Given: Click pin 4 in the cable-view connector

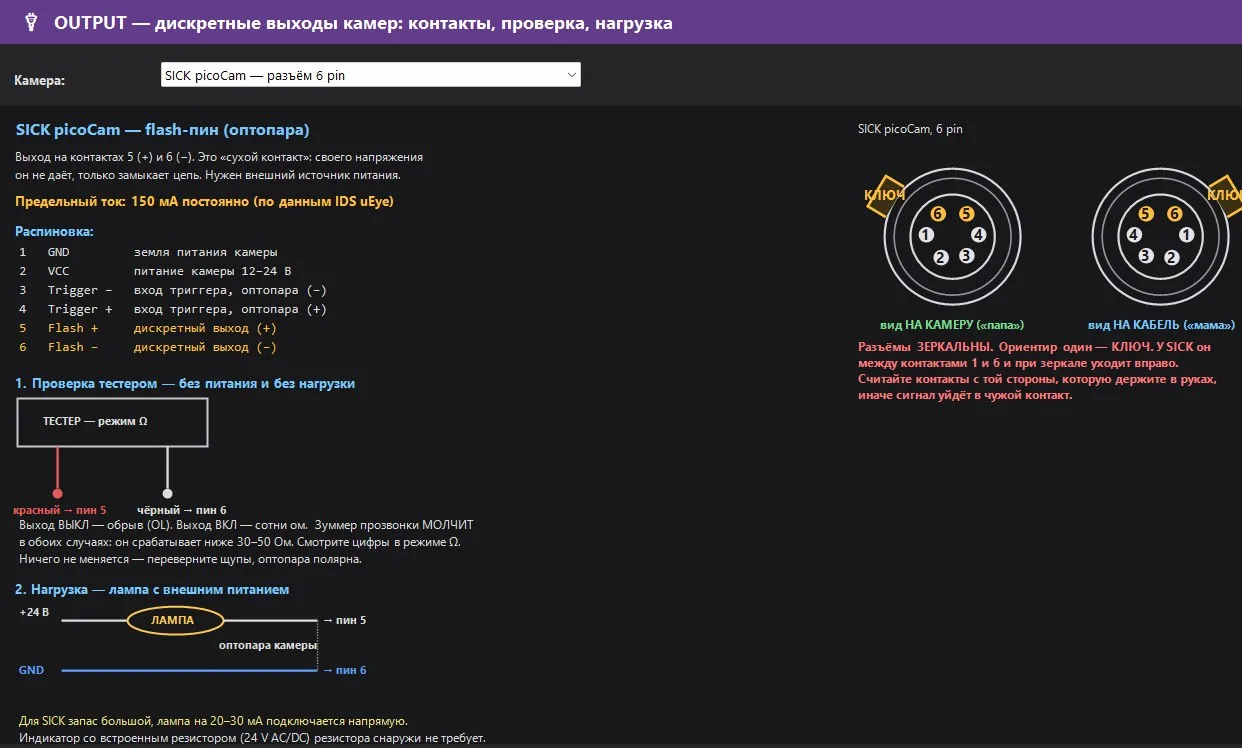Looking at the screenshot, I should (1134, 235).
